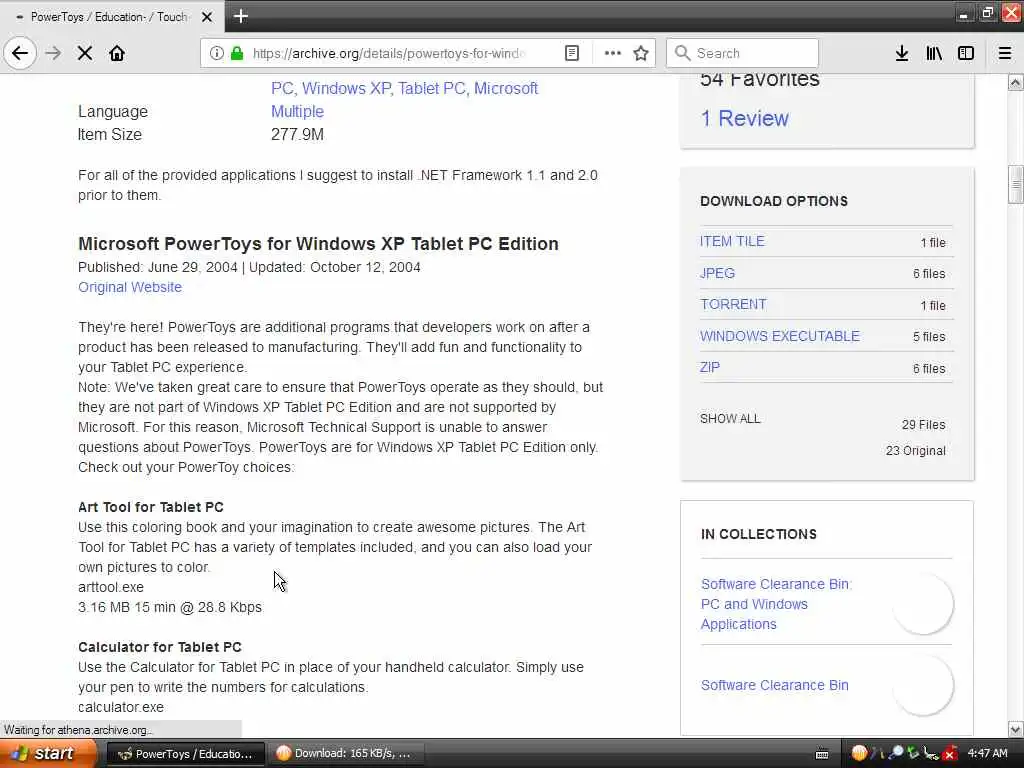Stop loading the page
1024x768 pixels.
[85, 53]
